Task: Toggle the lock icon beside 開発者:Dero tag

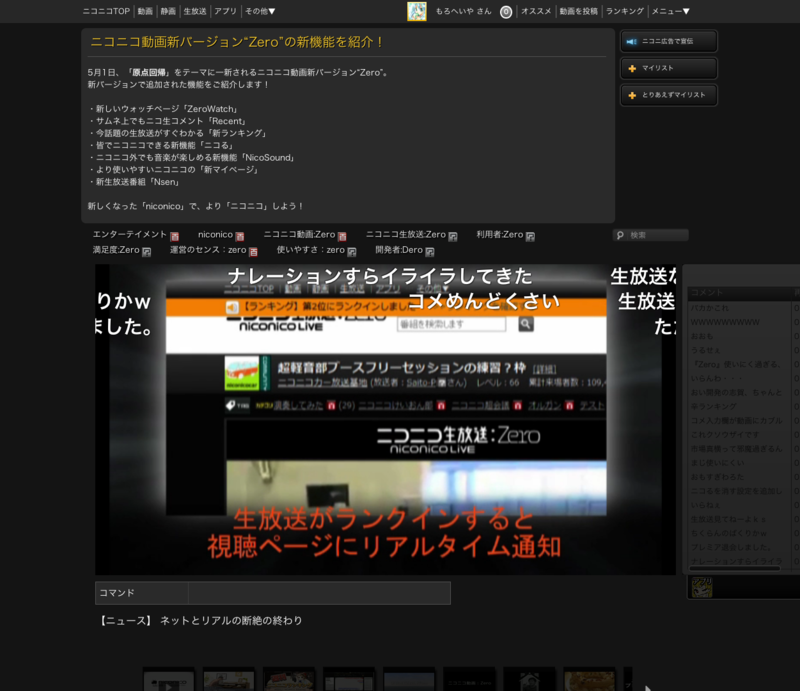Action: (429, 252)
